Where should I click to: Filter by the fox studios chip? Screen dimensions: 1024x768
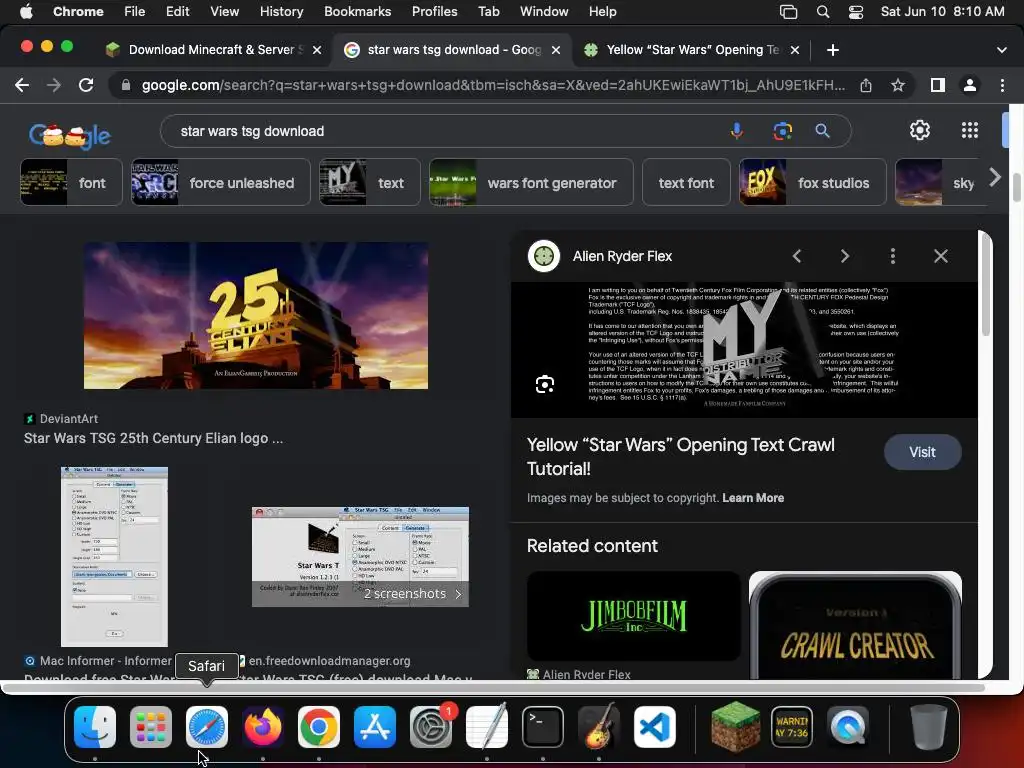coord(812,182)
